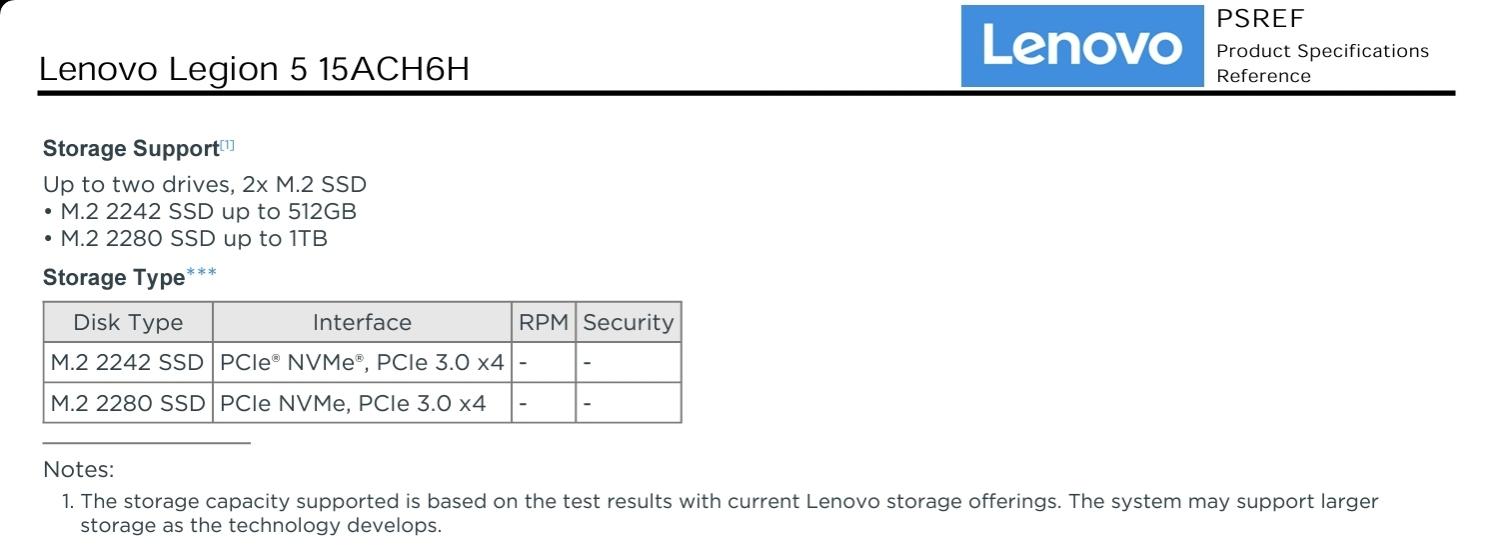Click the Storage Type heading
Screen dimensions: 1493x553
click(x=113, y=278)
